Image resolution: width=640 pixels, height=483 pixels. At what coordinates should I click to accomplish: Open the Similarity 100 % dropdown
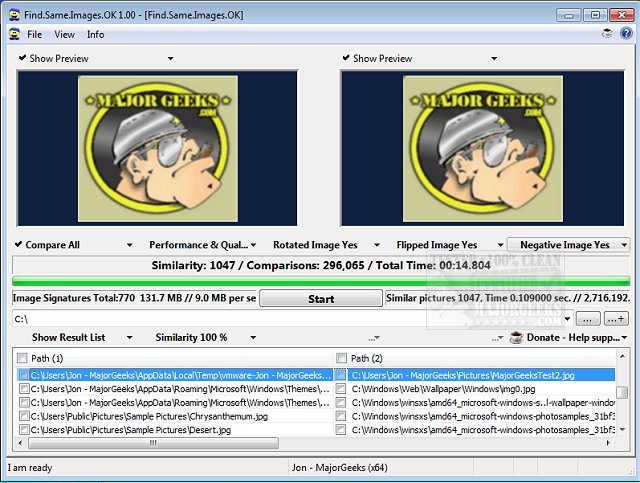point(205,338)
